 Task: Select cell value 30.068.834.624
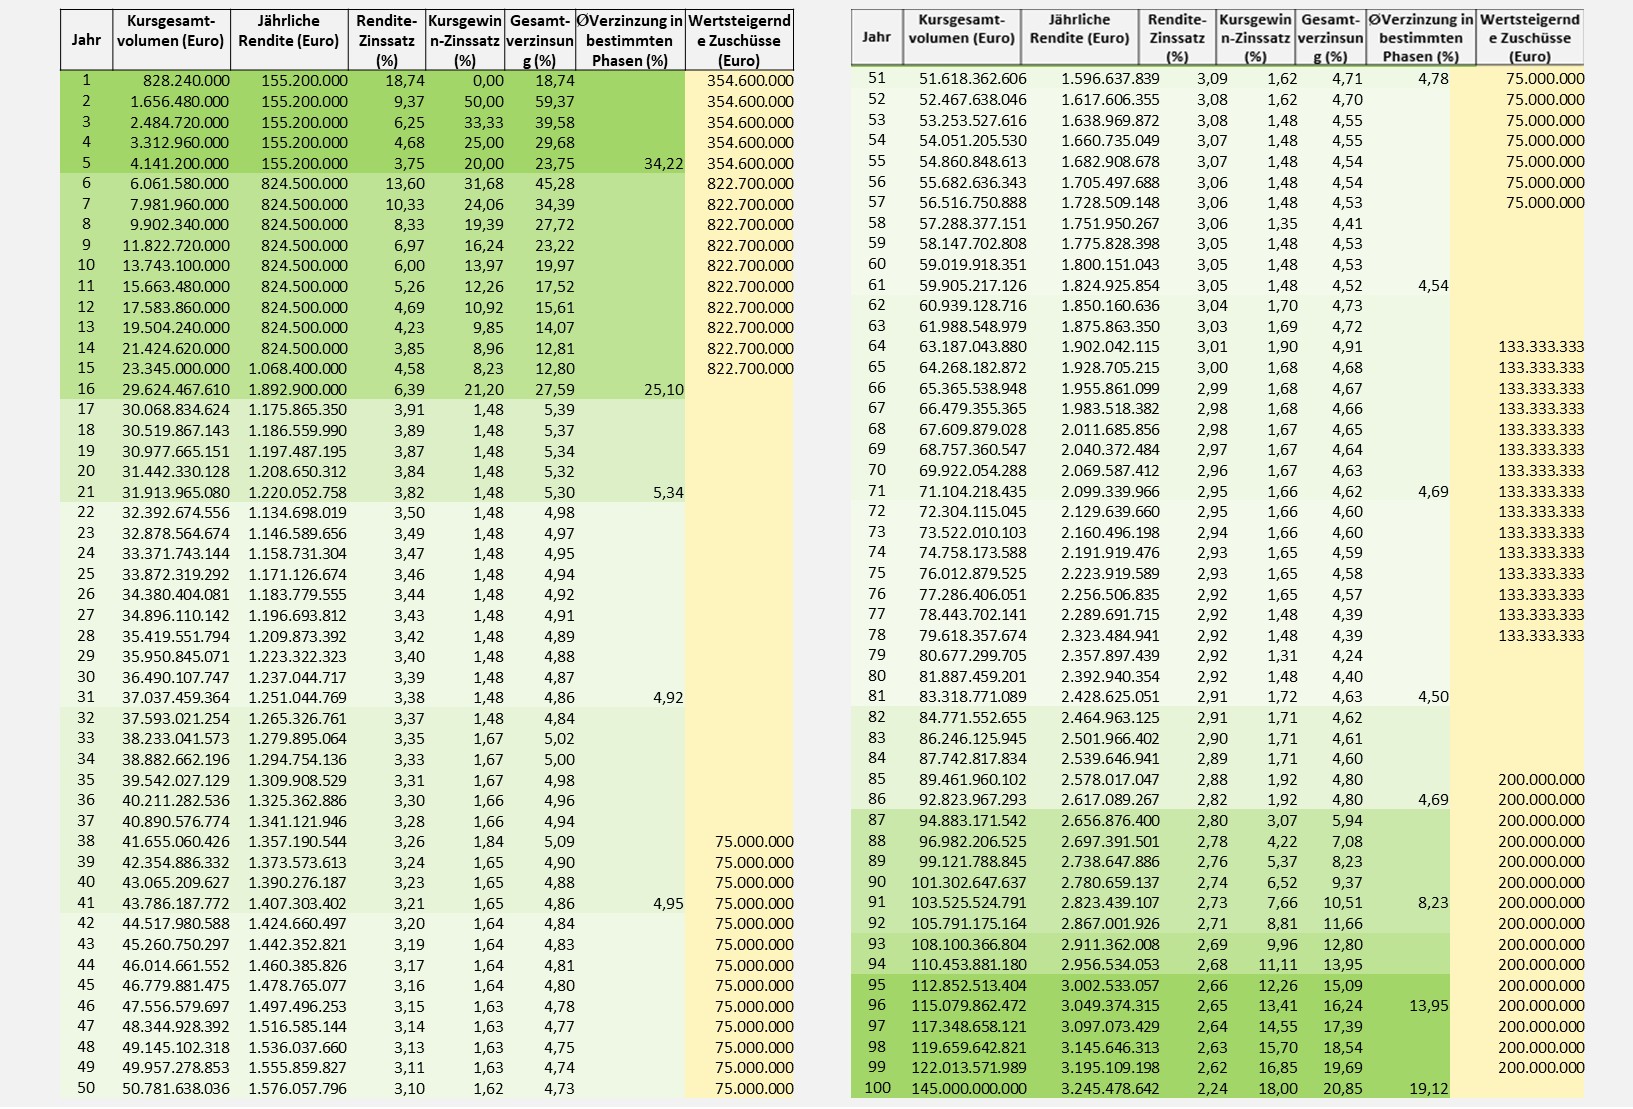point(176,410)
